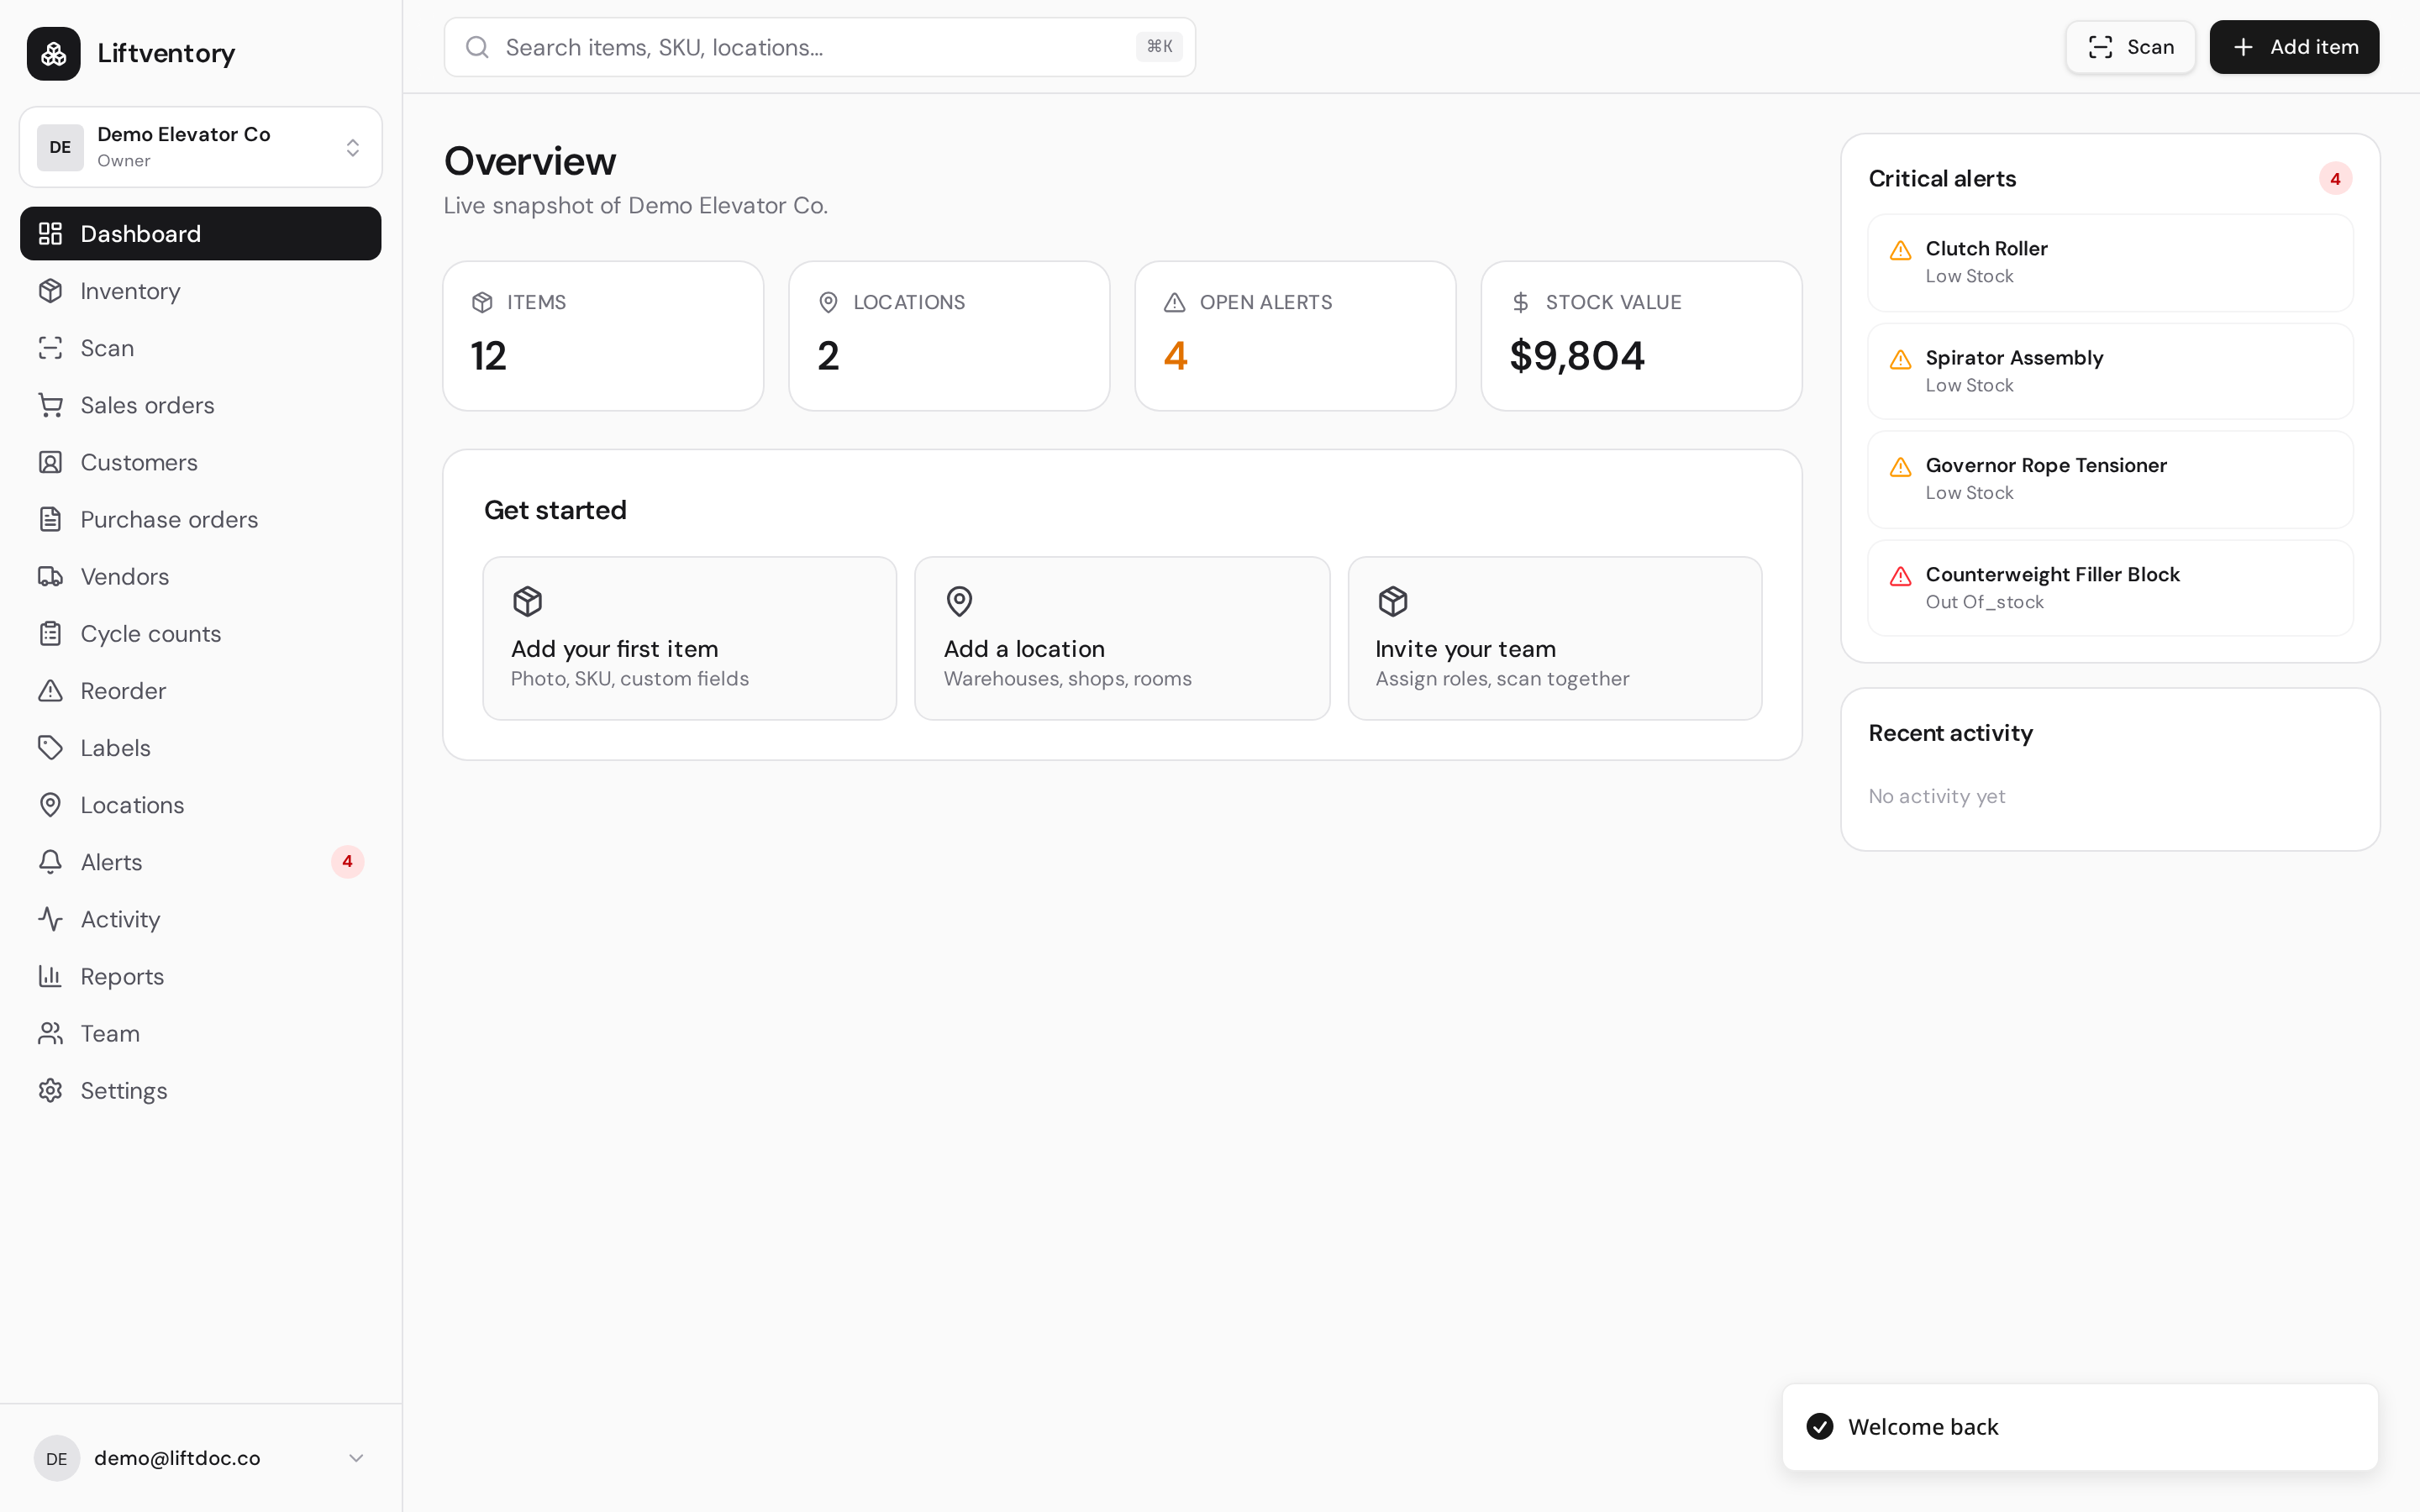Open Reorder warning icon in sidebar
Screen dimensions: 2420x1512
(50, 690)
